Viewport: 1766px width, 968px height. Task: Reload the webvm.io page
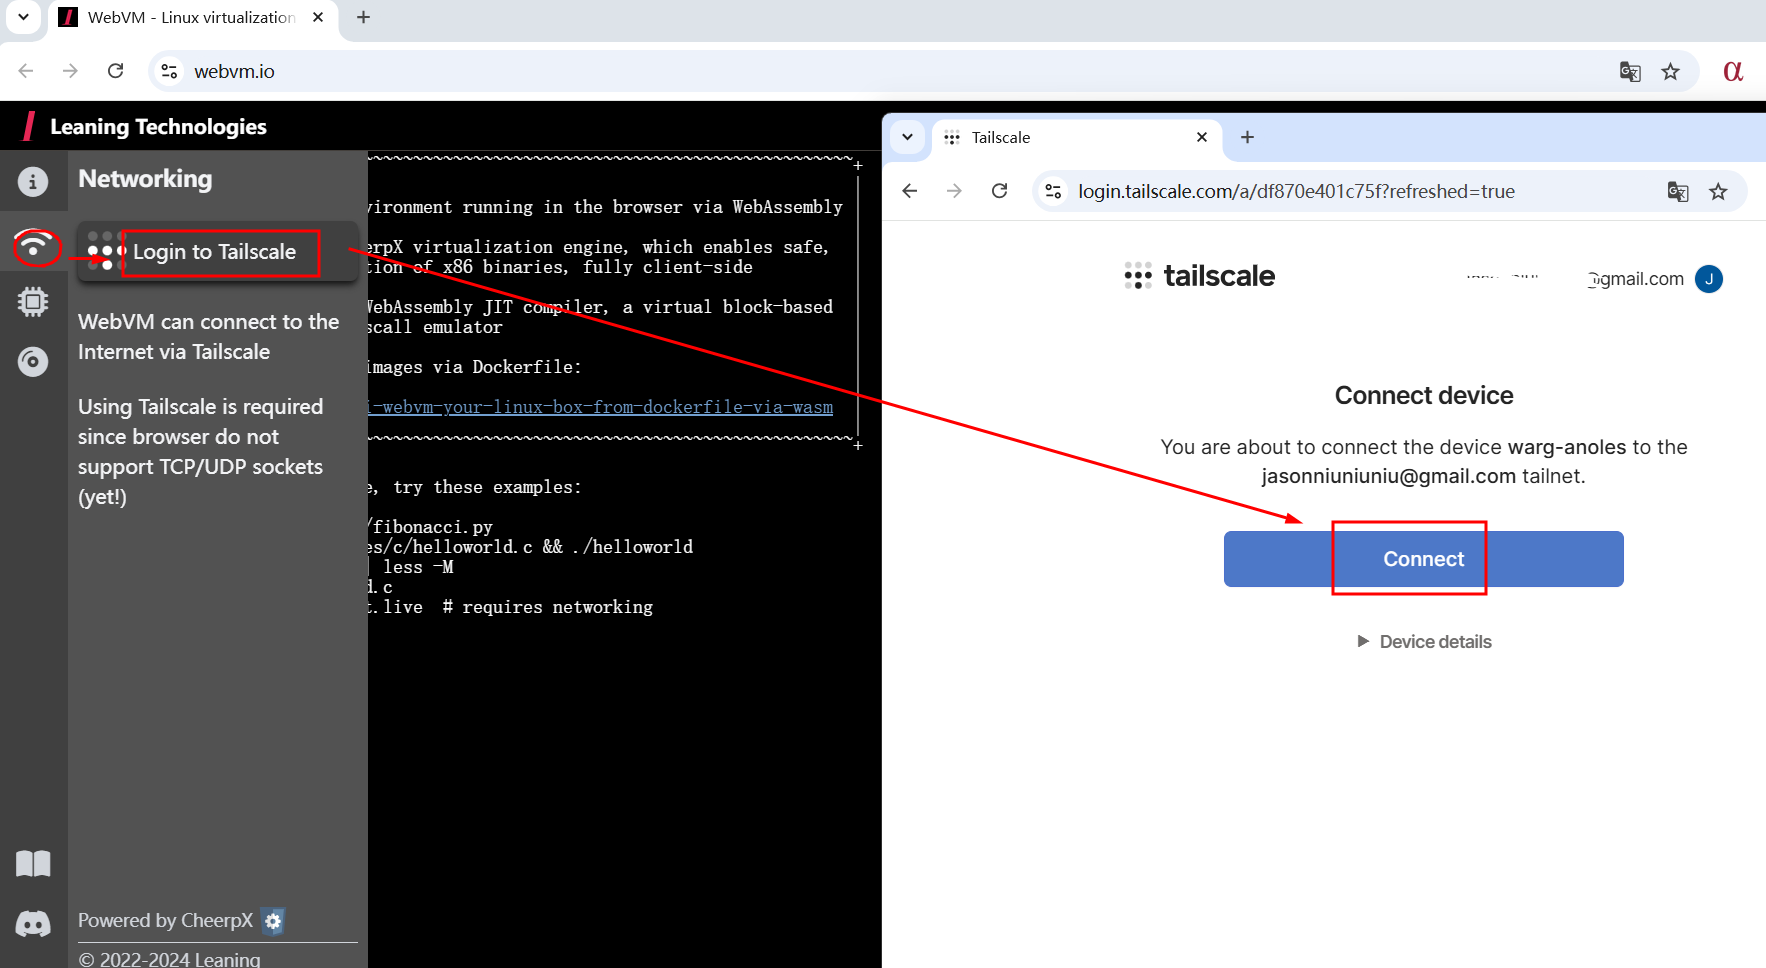click(x=116, y=71)
